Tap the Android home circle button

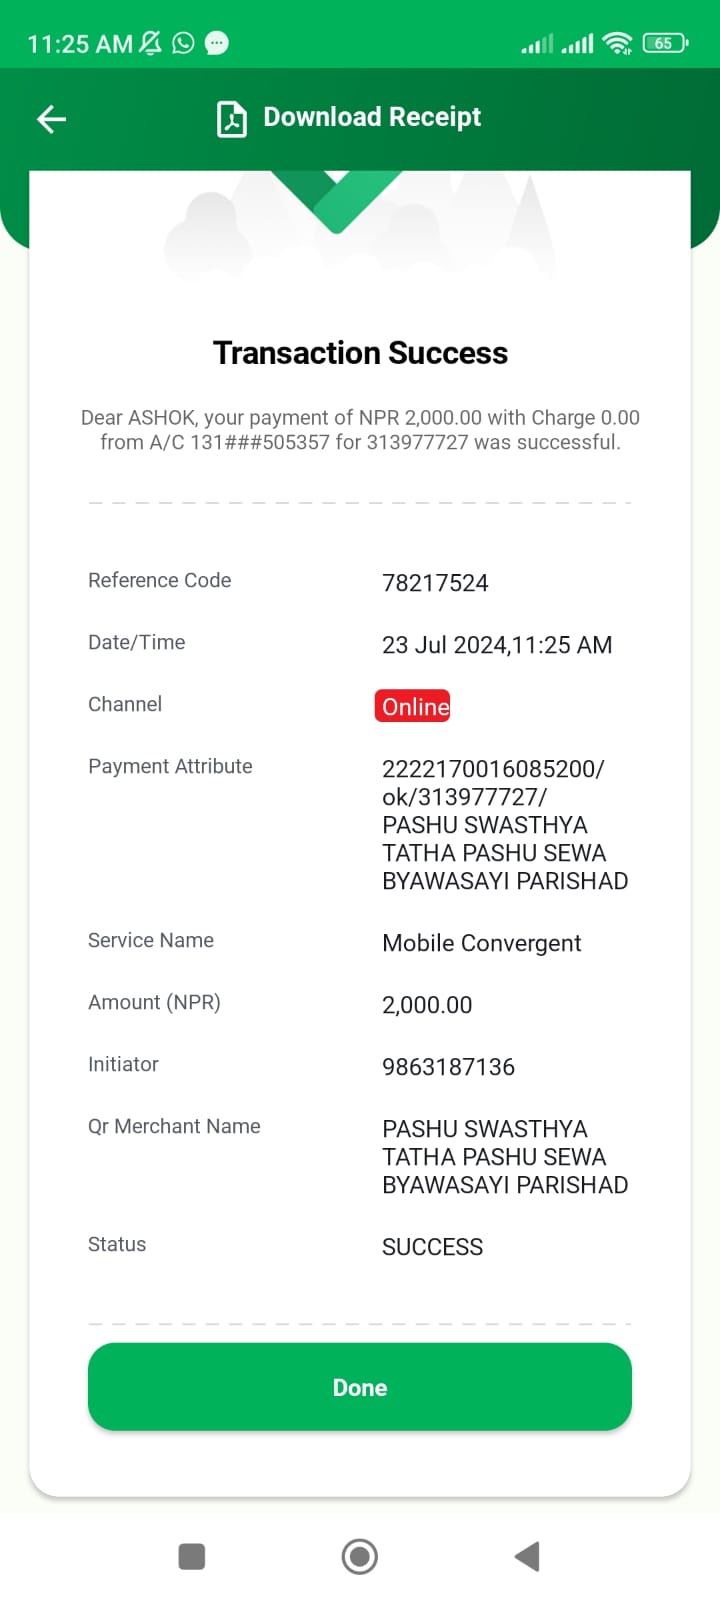pyautogui.click(x=360, y=1557)
